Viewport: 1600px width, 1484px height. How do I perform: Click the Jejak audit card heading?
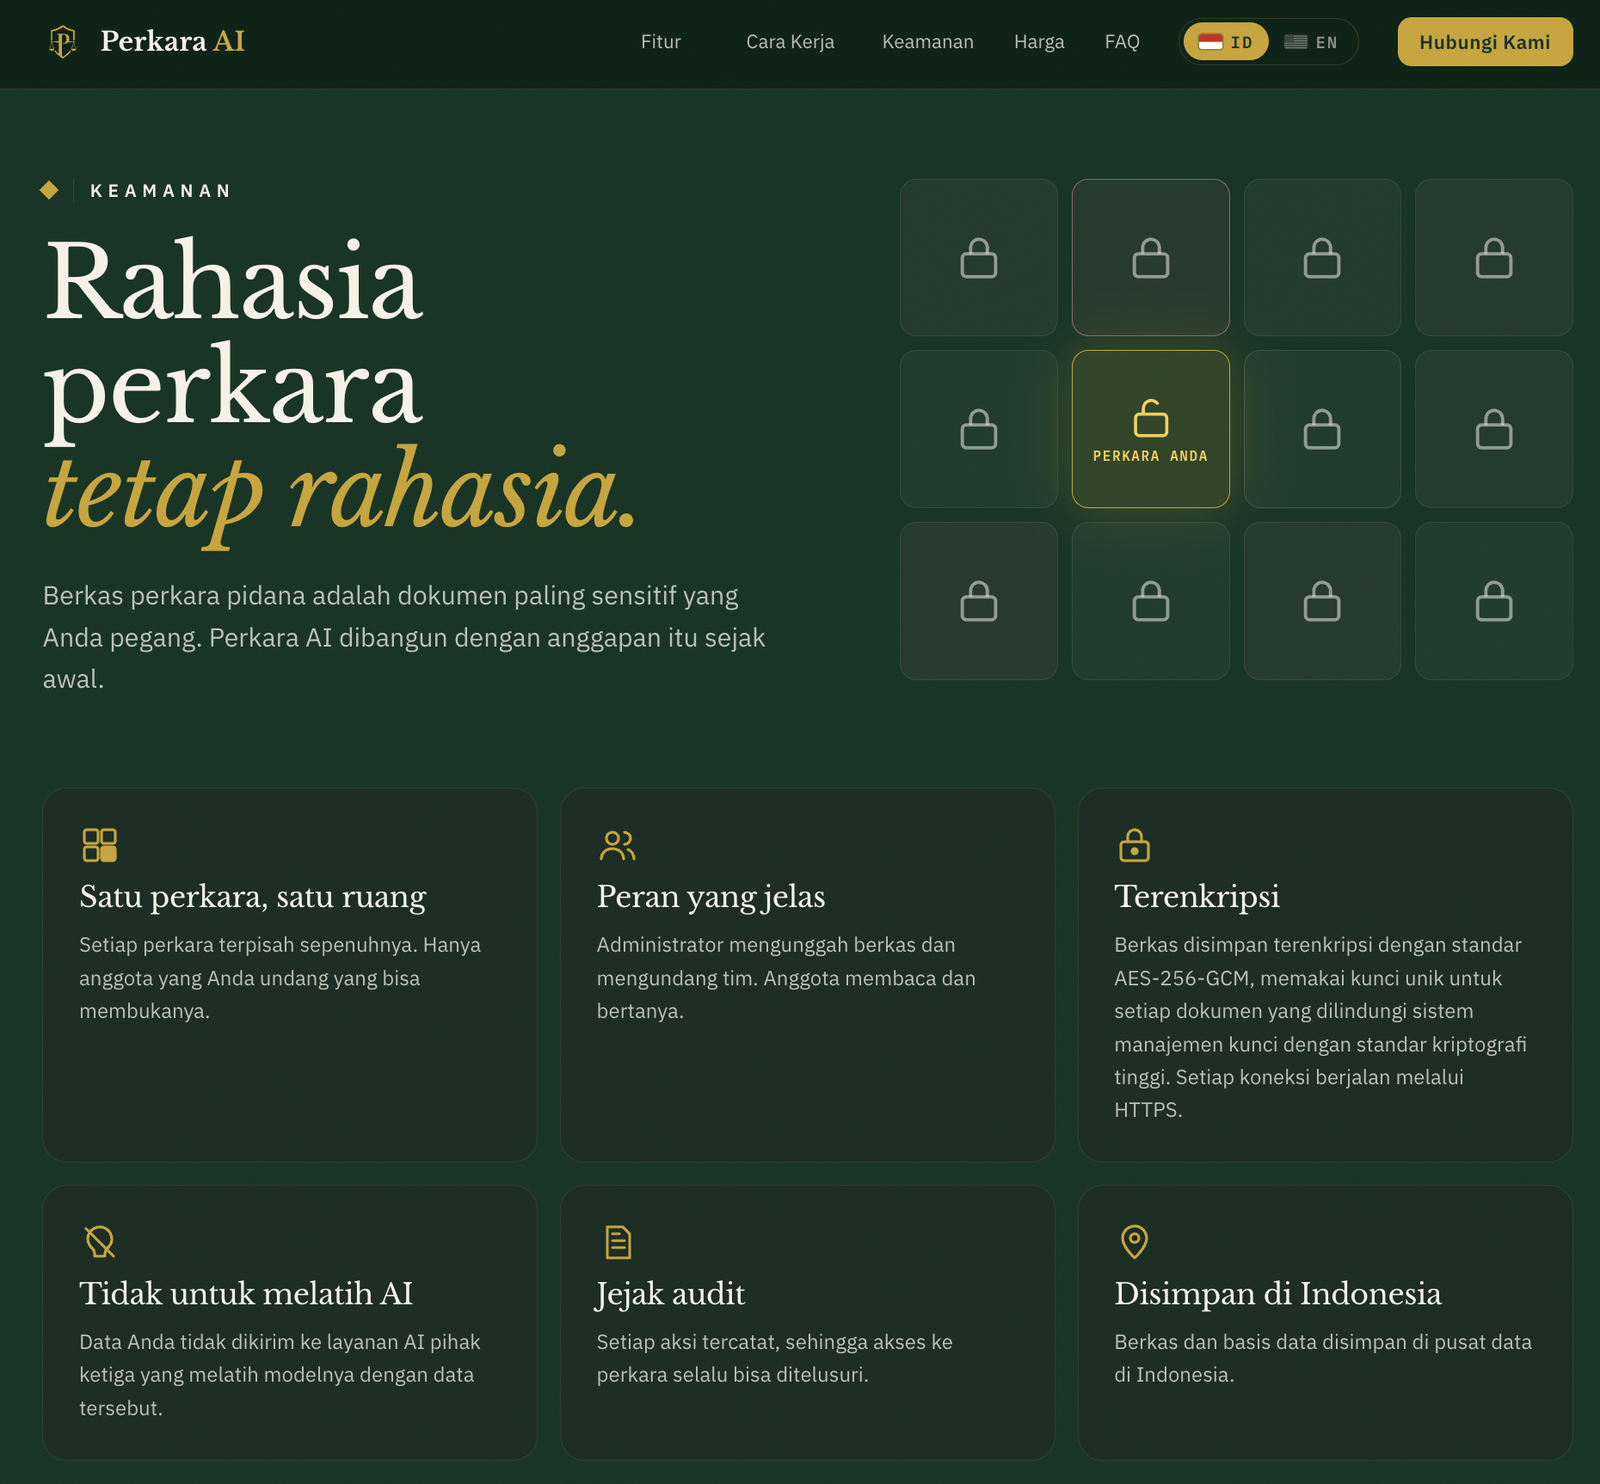[671, 1293]
